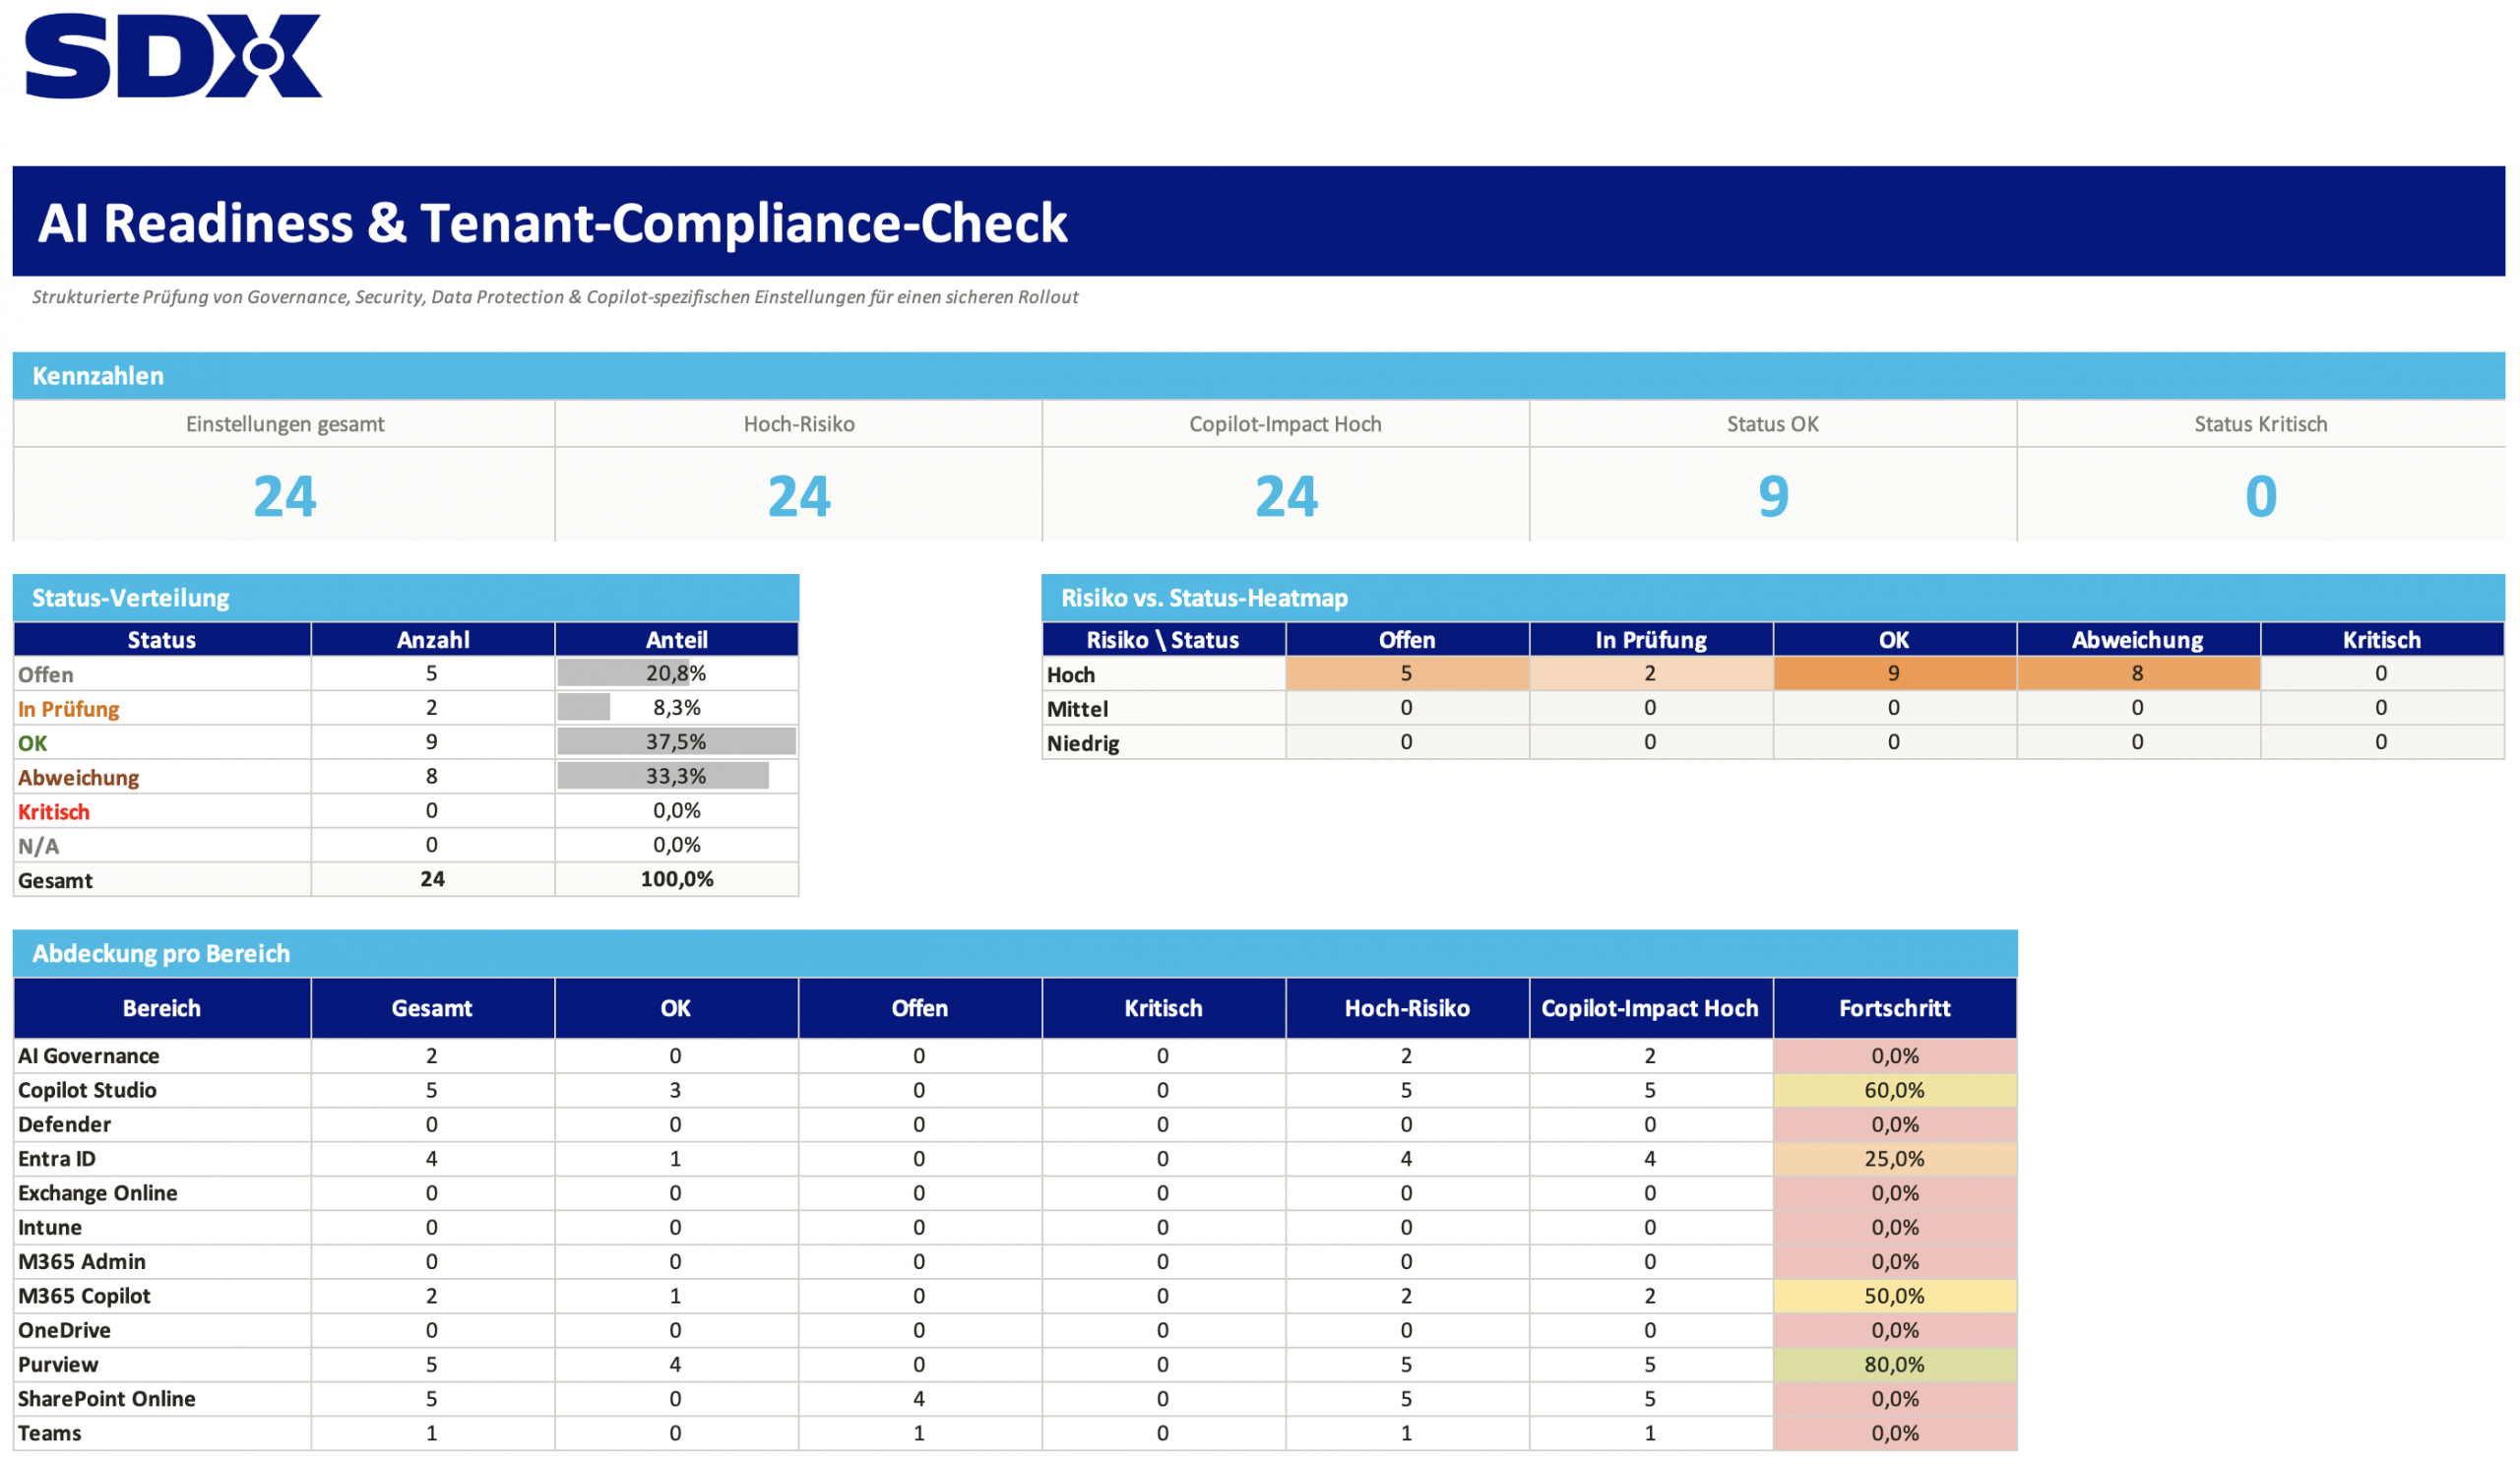Click the Fortschritt column header
The height and width of the screenshot is (1464, 2520).
[x=1895, y=1008]
